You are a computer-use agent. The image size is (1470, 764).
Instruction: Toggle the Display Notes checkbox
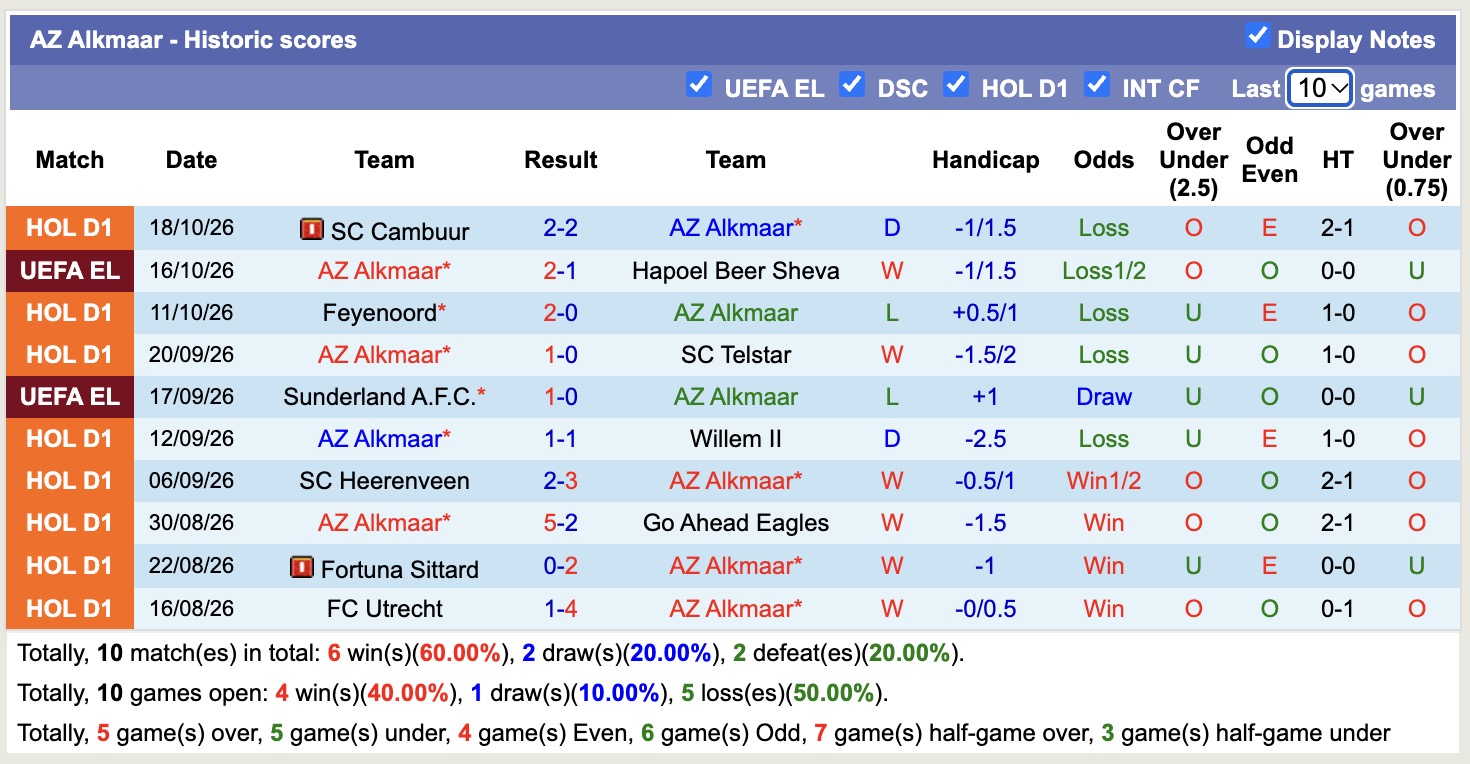pyautogui.click(x=1257, y=36)
